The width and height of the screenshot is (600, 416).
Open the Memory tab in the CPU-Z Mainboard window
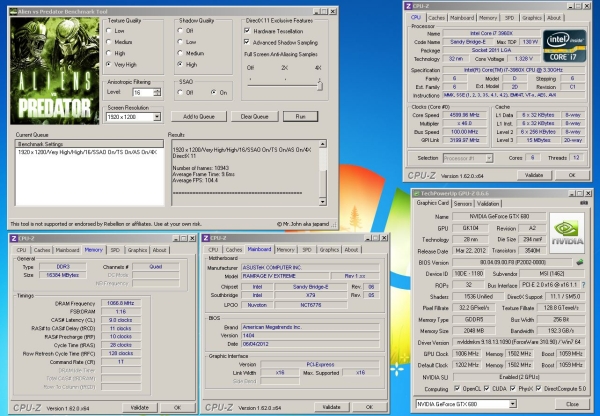pos(285,250)
